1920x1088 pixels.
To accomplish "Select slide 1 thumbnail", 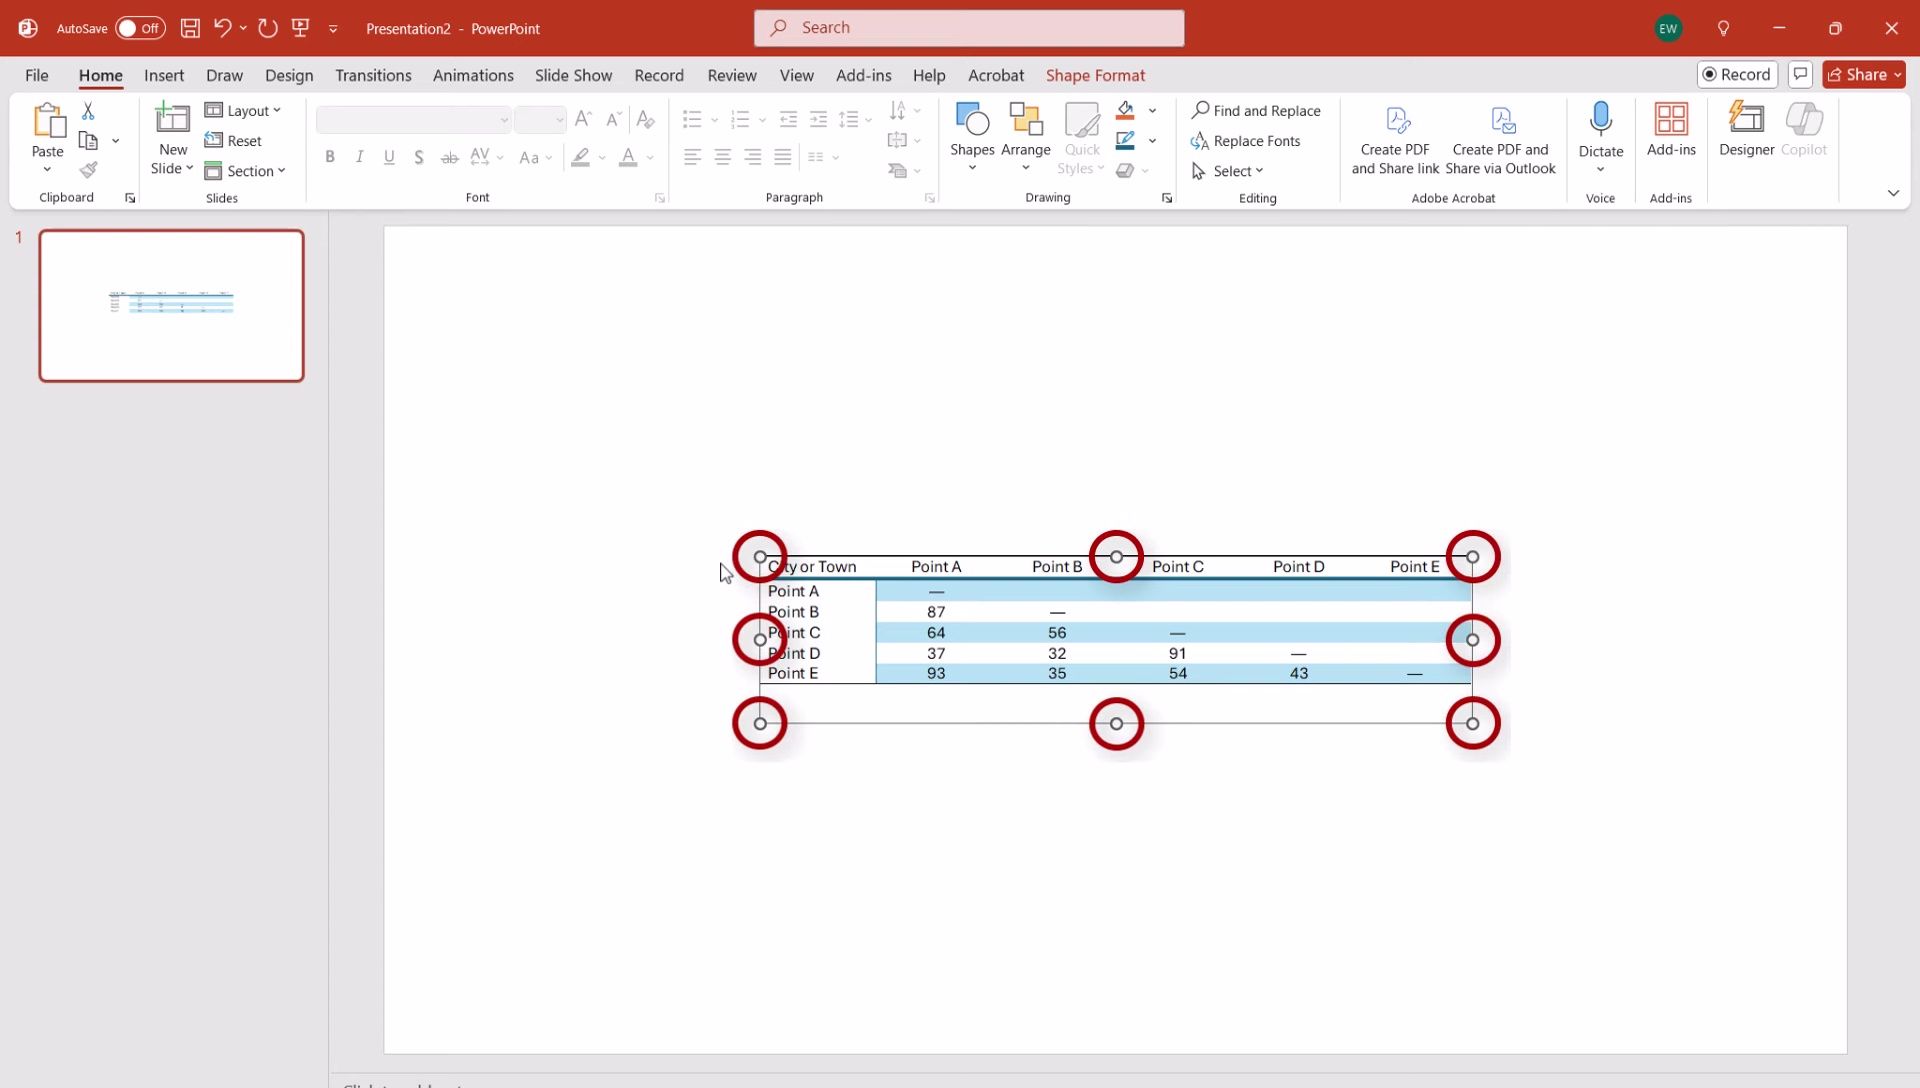I will tap(171, 306).
